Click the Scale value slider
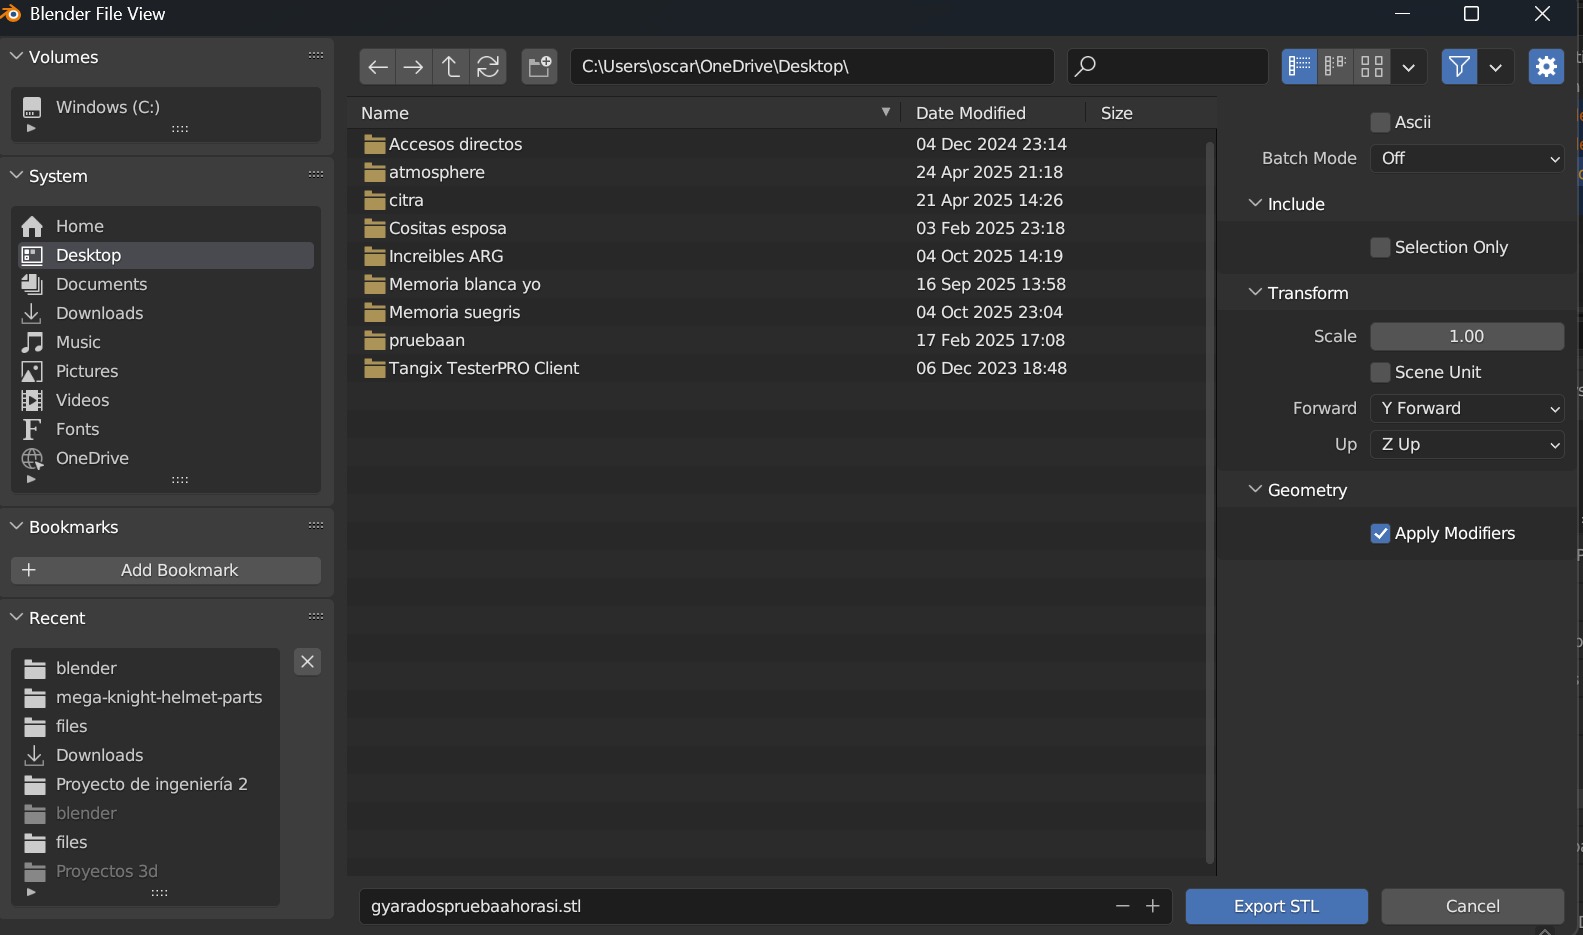This screenshot has height=935, width=1583. [1467, 336]
